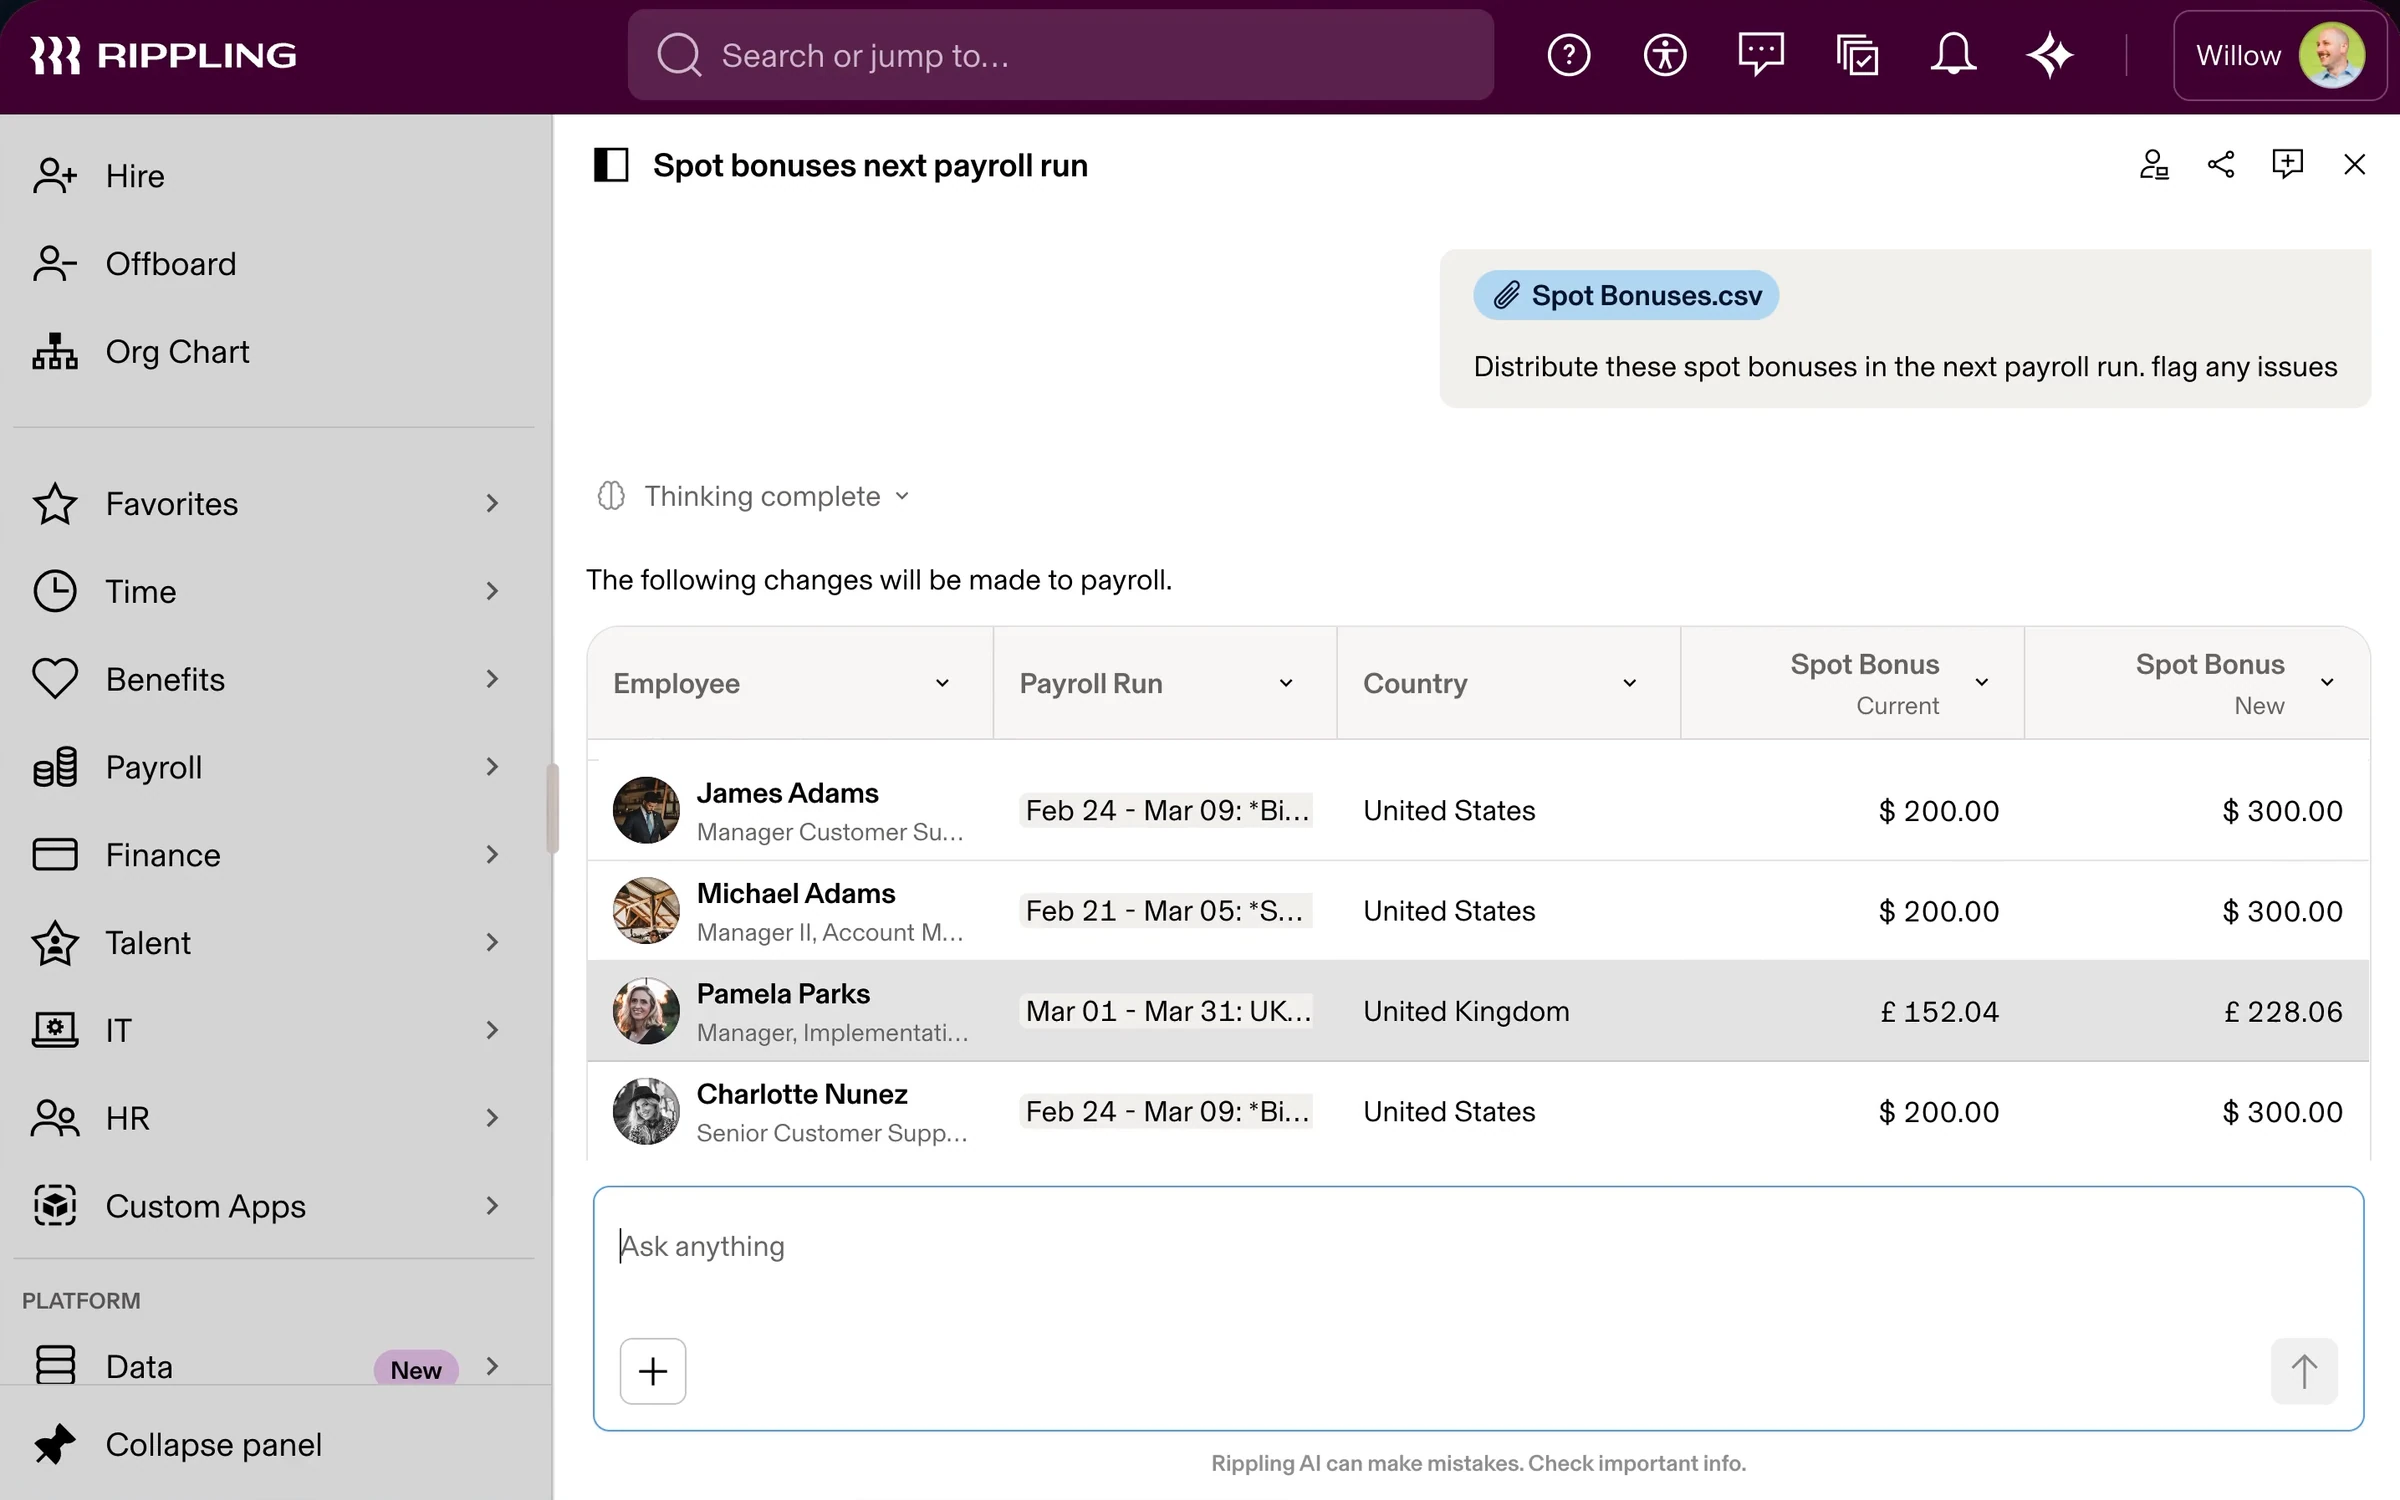Click Michael Adams avatar
The image size is (2400, 1500).
point(646,911)
